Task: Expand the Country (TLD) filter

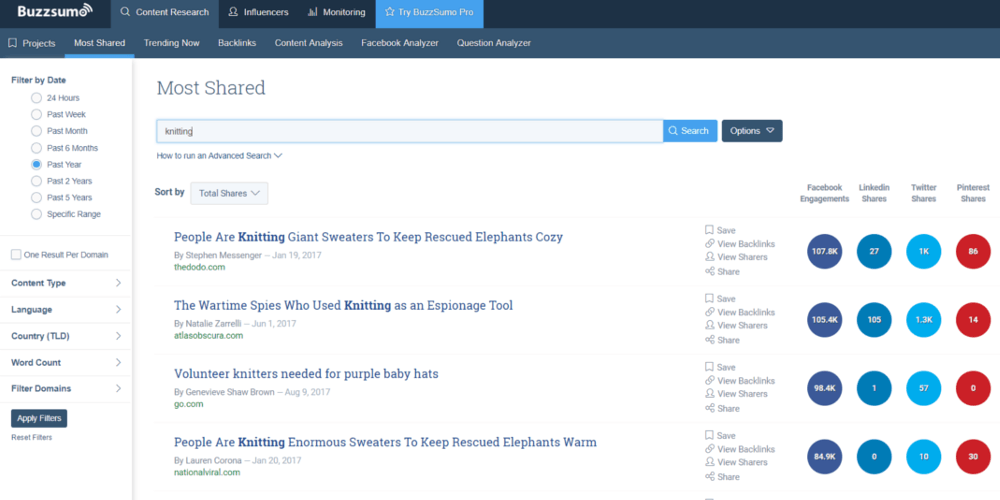Action: coord(66,336)
